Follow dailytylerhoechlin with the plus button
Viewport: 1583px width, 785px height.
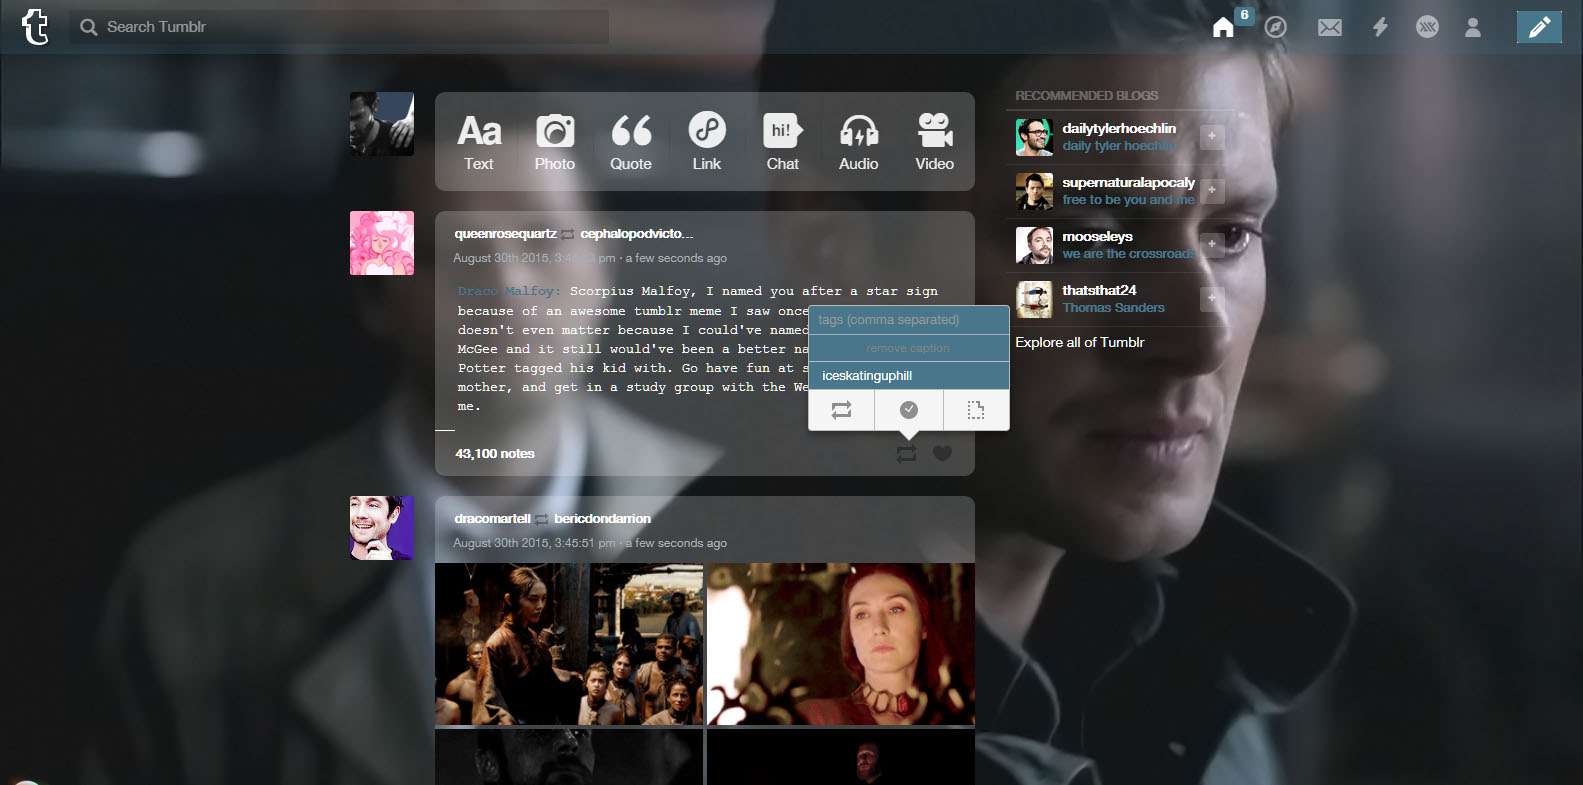(1212, 136)
